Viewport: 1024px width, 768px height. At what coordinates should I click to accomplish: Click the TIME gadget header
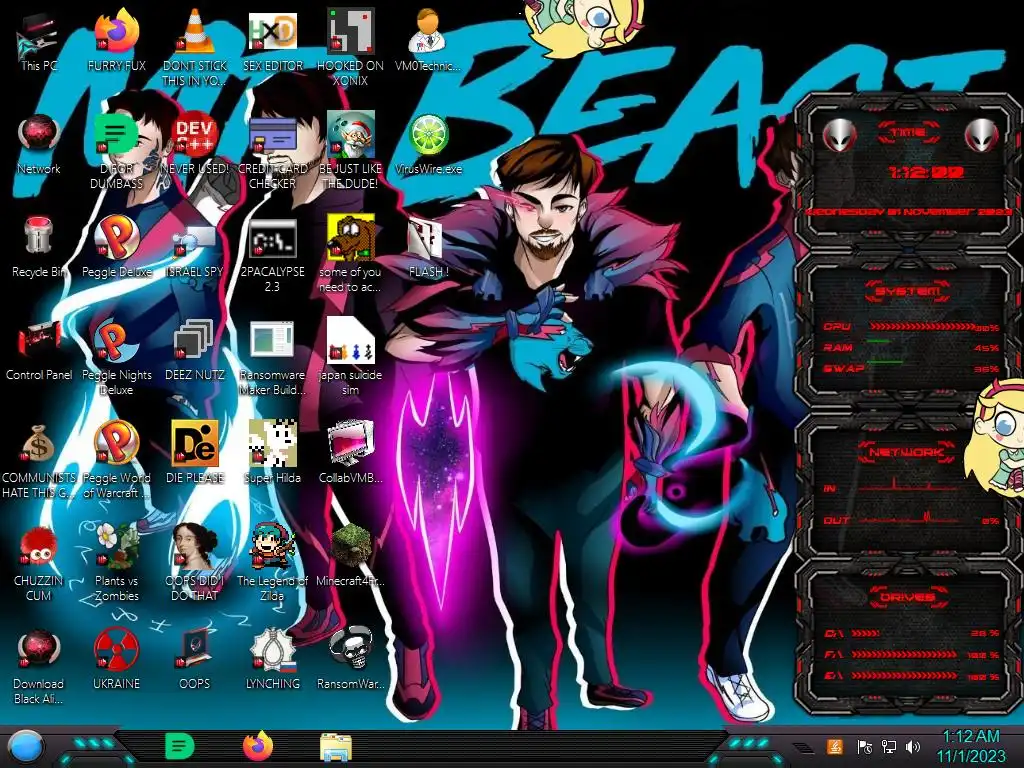(x=908, y=133)
